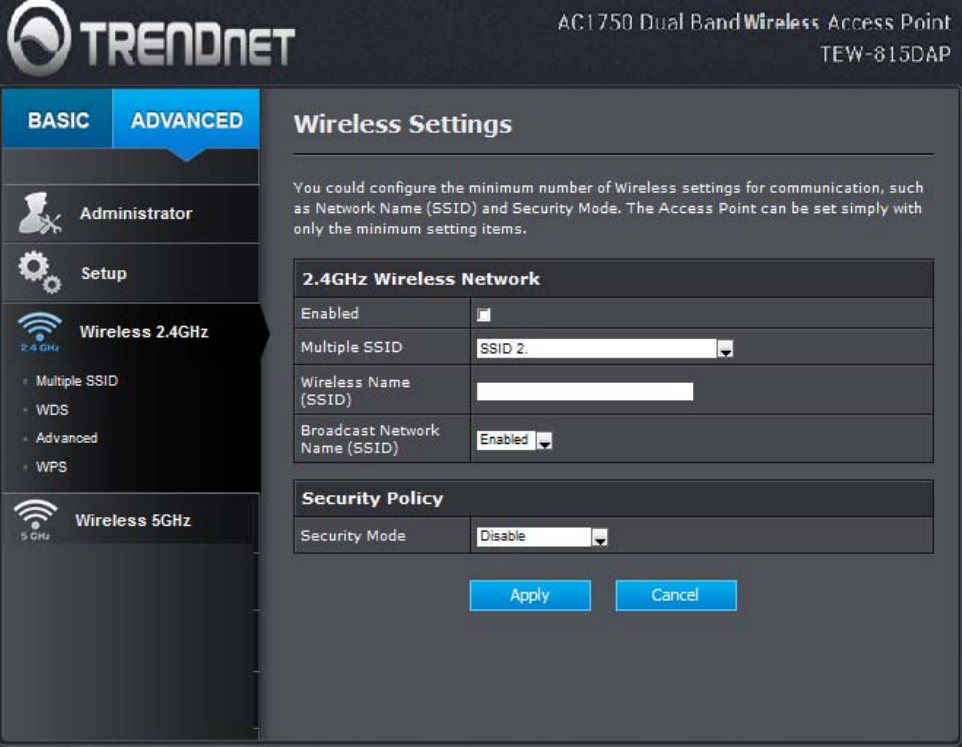Open the WDS submenu link
Viewport: 962px width, 747px height.
coord(52,410)
